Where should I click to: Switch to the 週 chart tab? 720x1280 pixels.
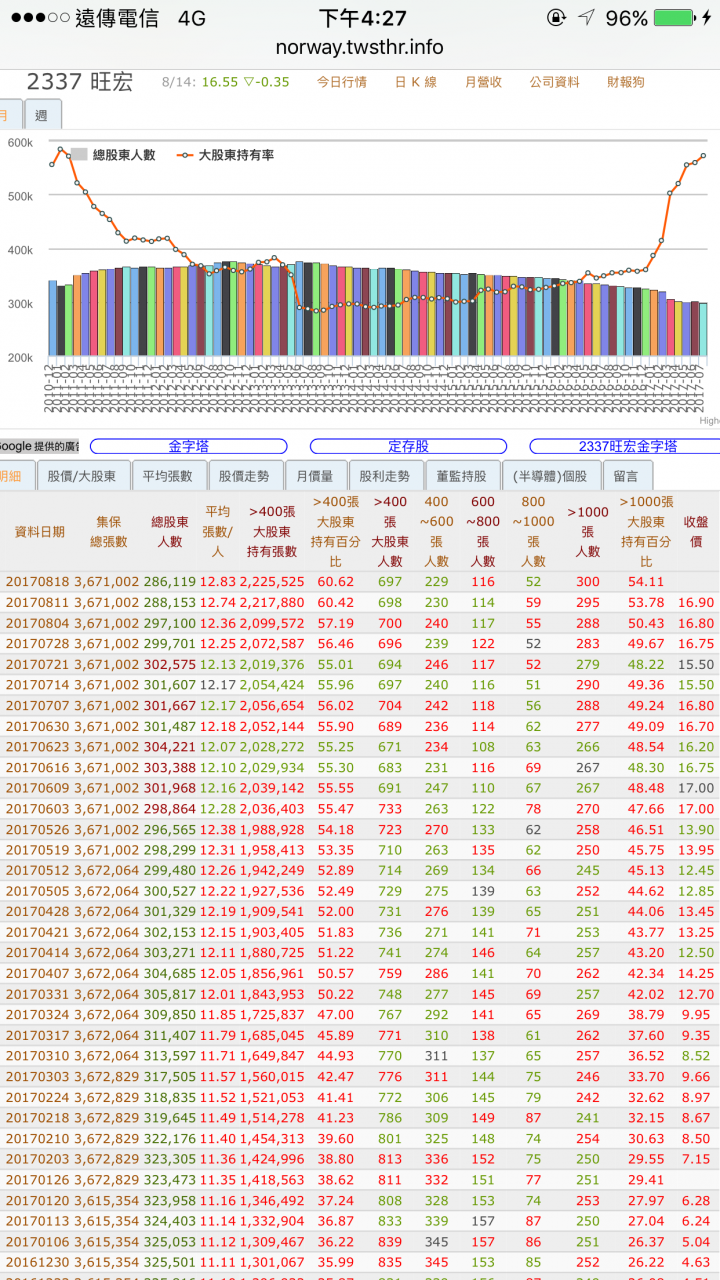tap(42, 115)
